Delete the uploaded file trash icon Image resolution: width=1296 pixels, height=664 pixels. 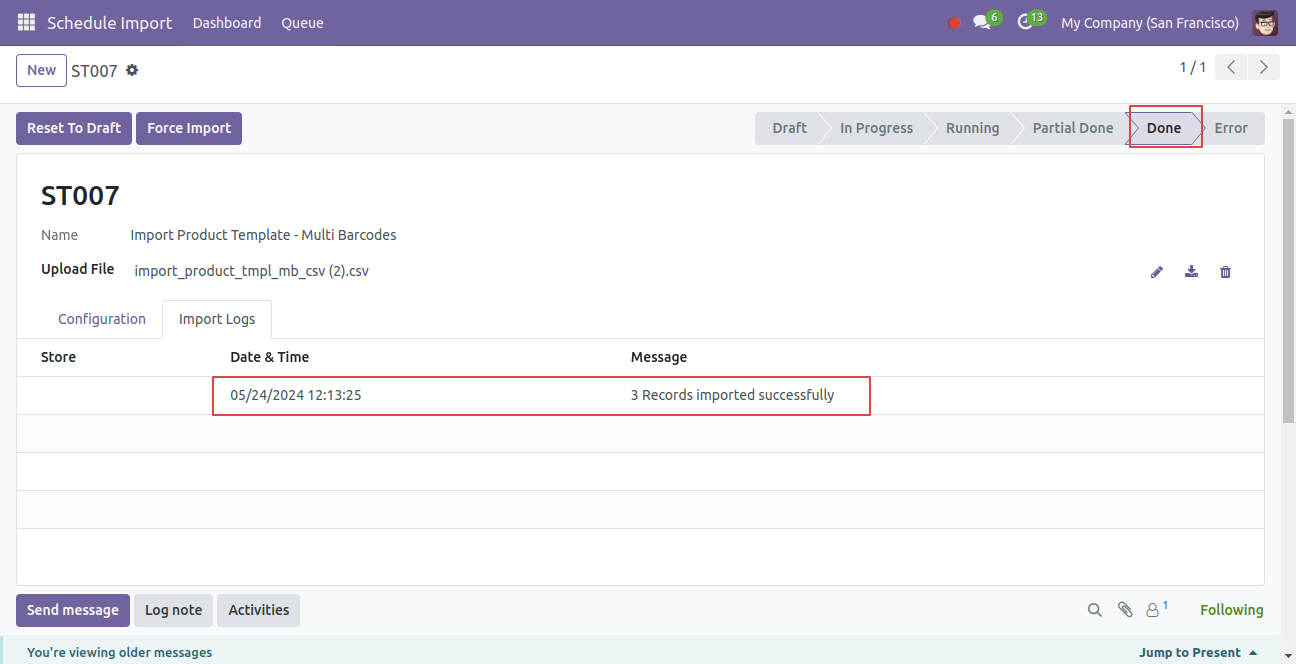click(x=1225, y=272)
